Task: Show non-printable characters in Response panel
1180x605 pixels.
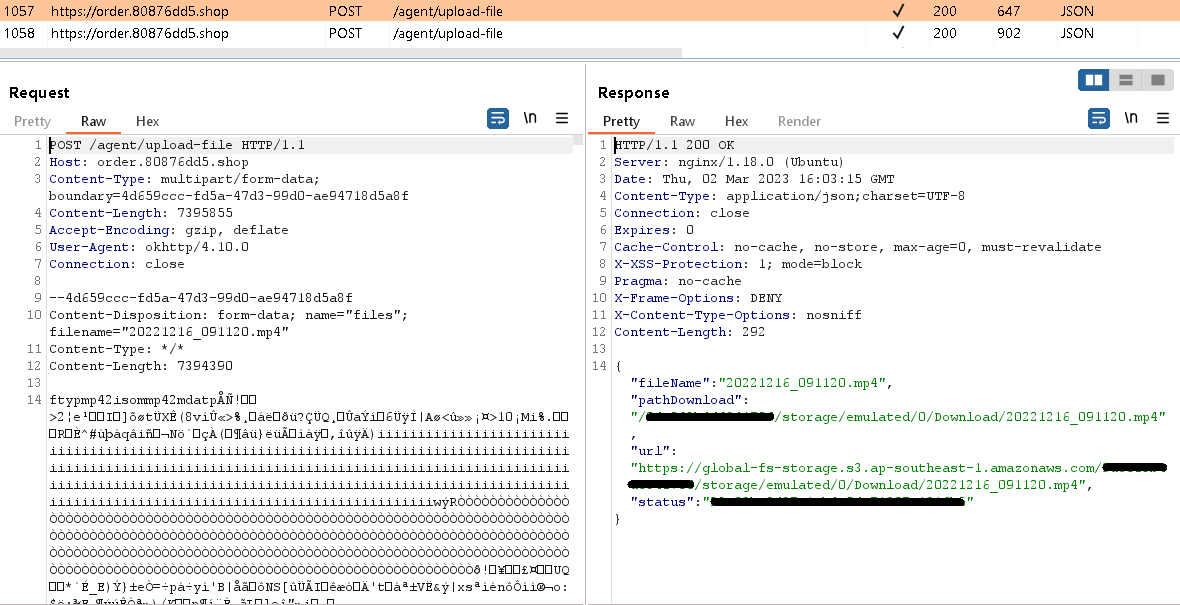Action: click(1131, 119)
